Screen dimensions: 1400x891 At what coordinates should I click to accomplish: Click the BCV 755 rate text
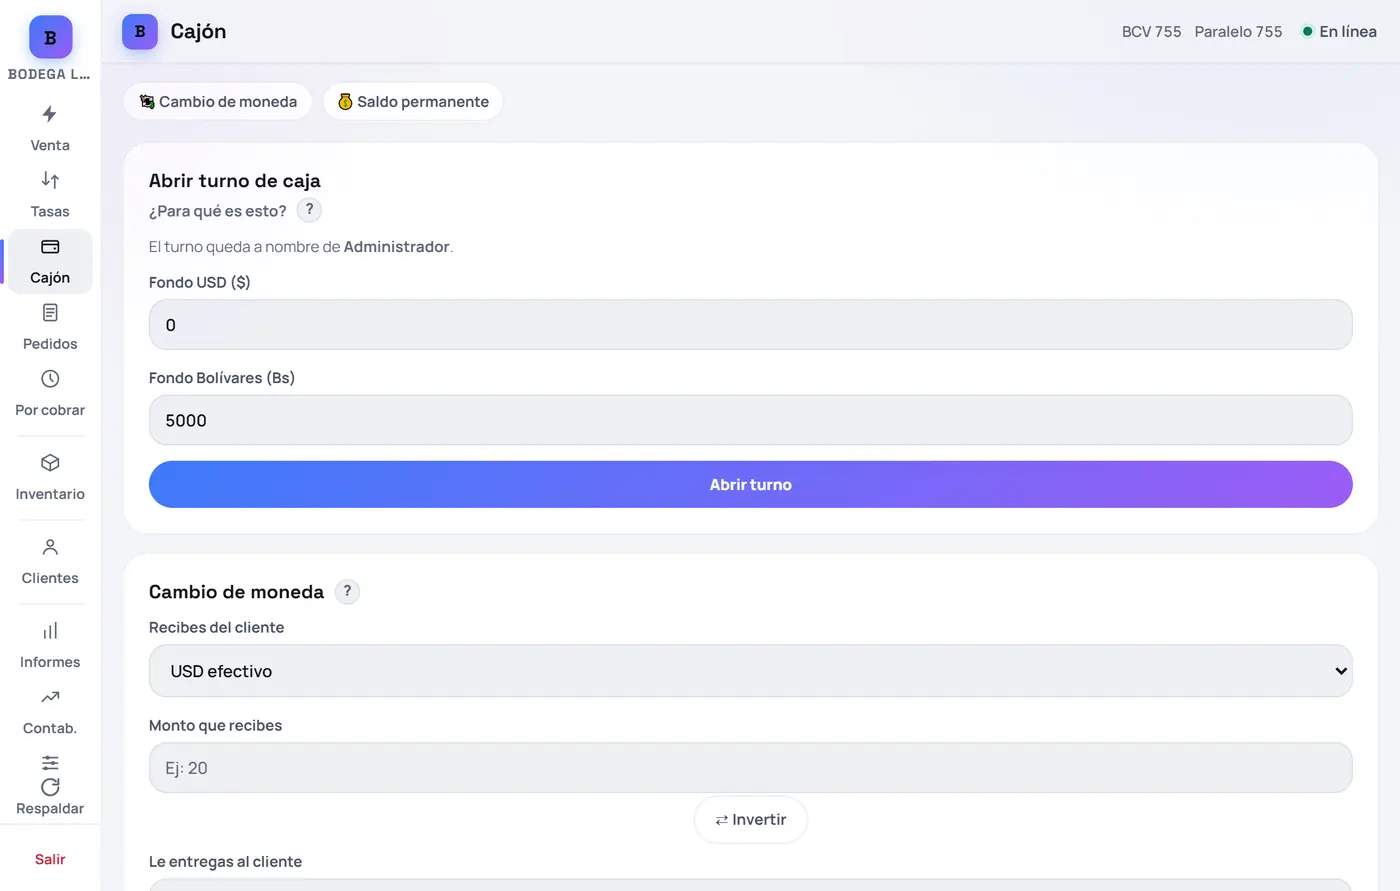[1151, 32]
